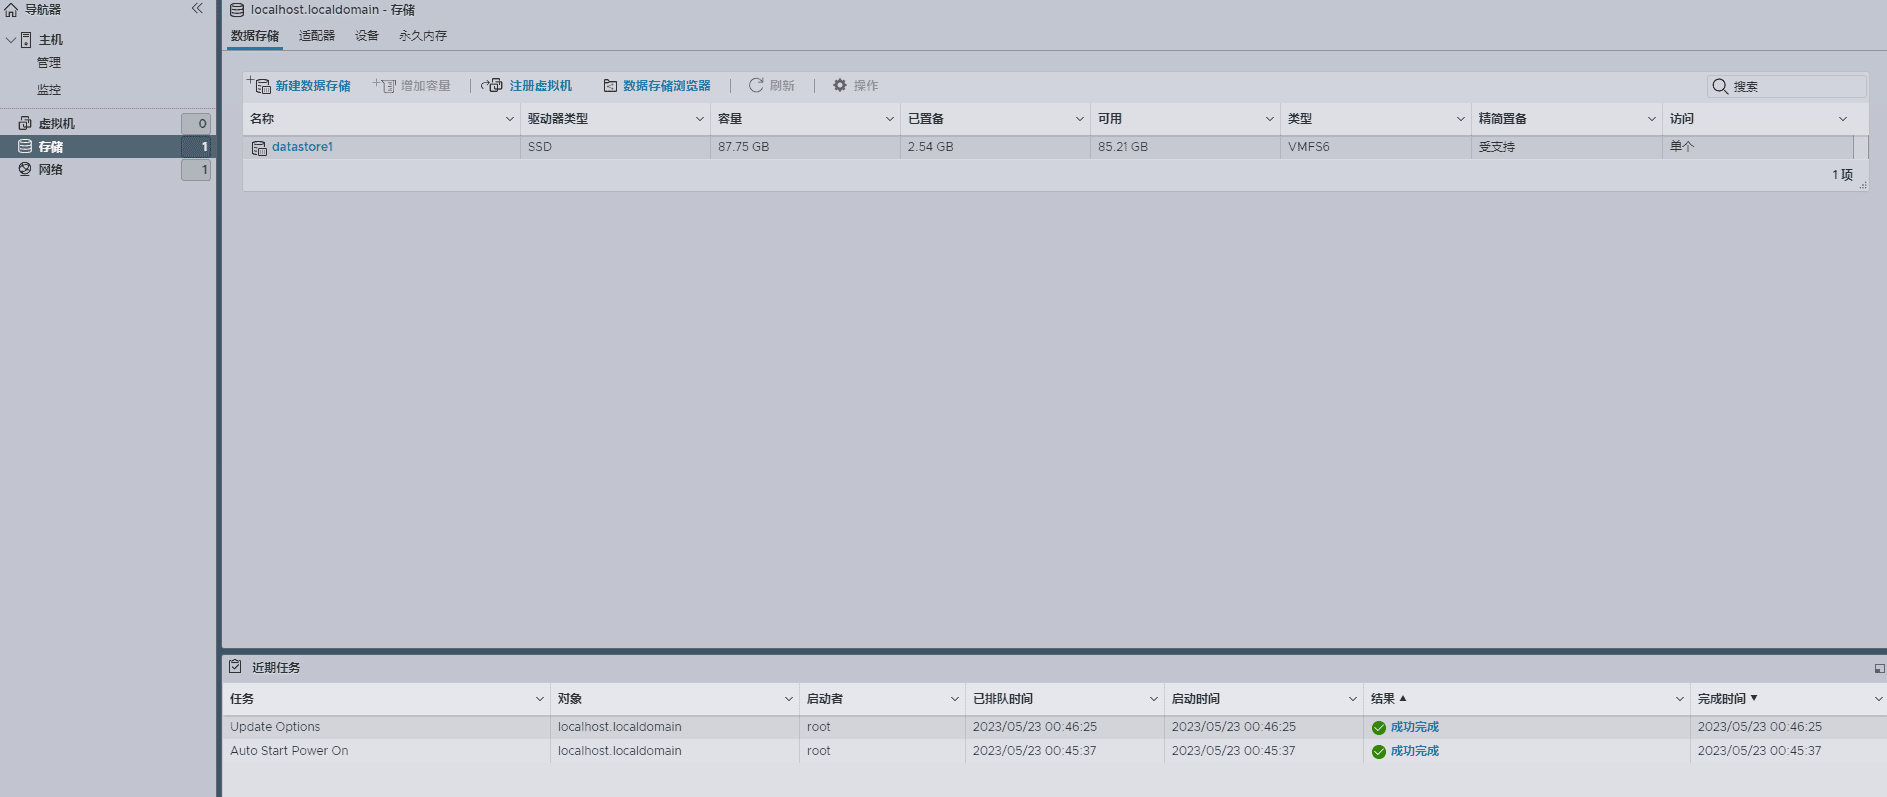Switch to the 设备 tab

pyautogui.click(x=367, y=36)
